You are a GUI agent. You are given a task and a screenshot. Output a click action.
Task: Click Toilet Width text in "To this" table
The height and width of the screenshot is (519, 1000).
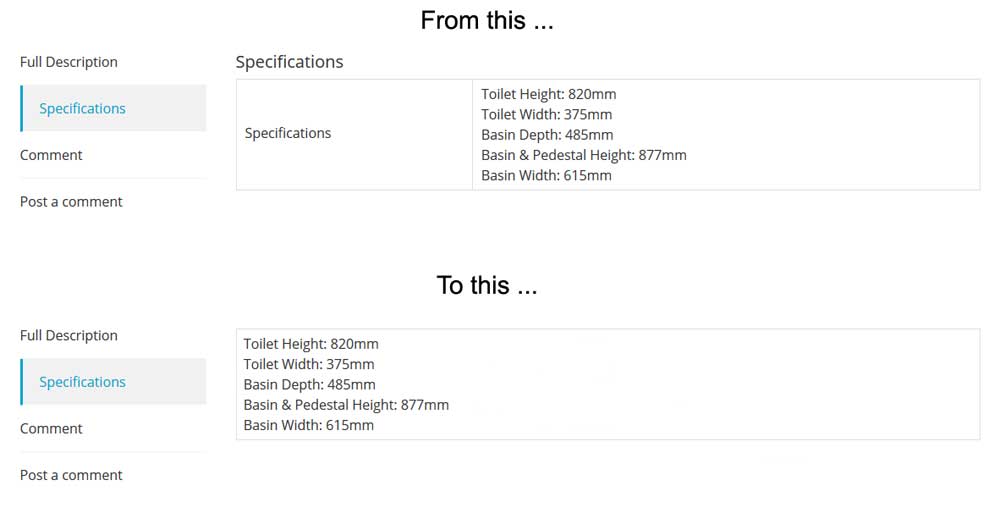(x=309, y=364)
